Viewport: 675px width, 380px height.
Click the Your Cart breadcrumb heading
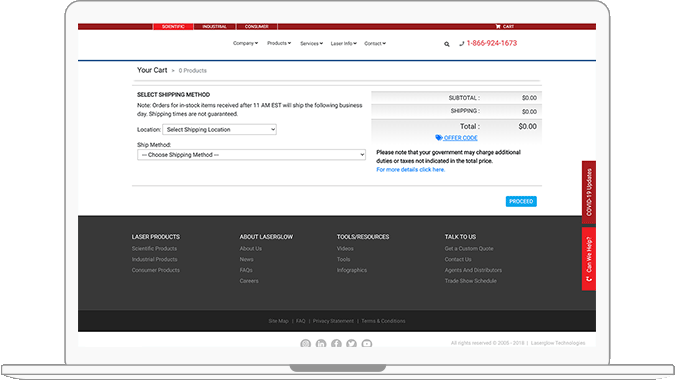tap(152, 70)
